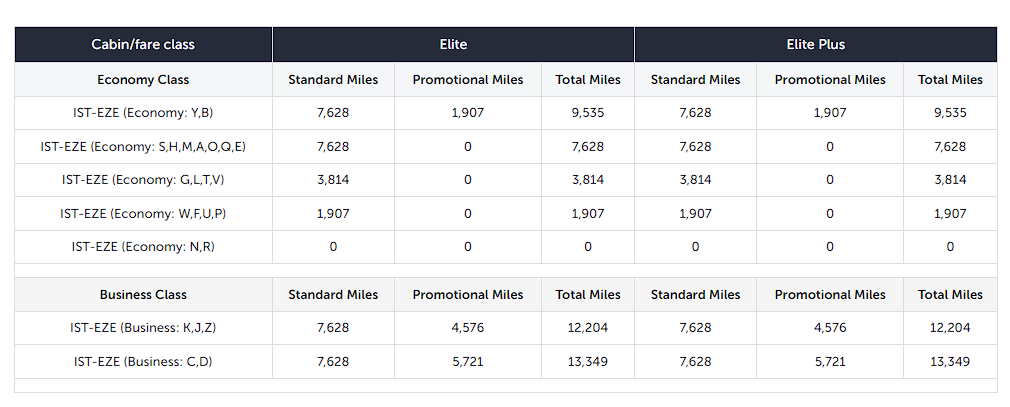Image resolution: width=1010 pixels, height=407 pixels.
Task: Click the Economy Class section heading
Action: point(143,80)
